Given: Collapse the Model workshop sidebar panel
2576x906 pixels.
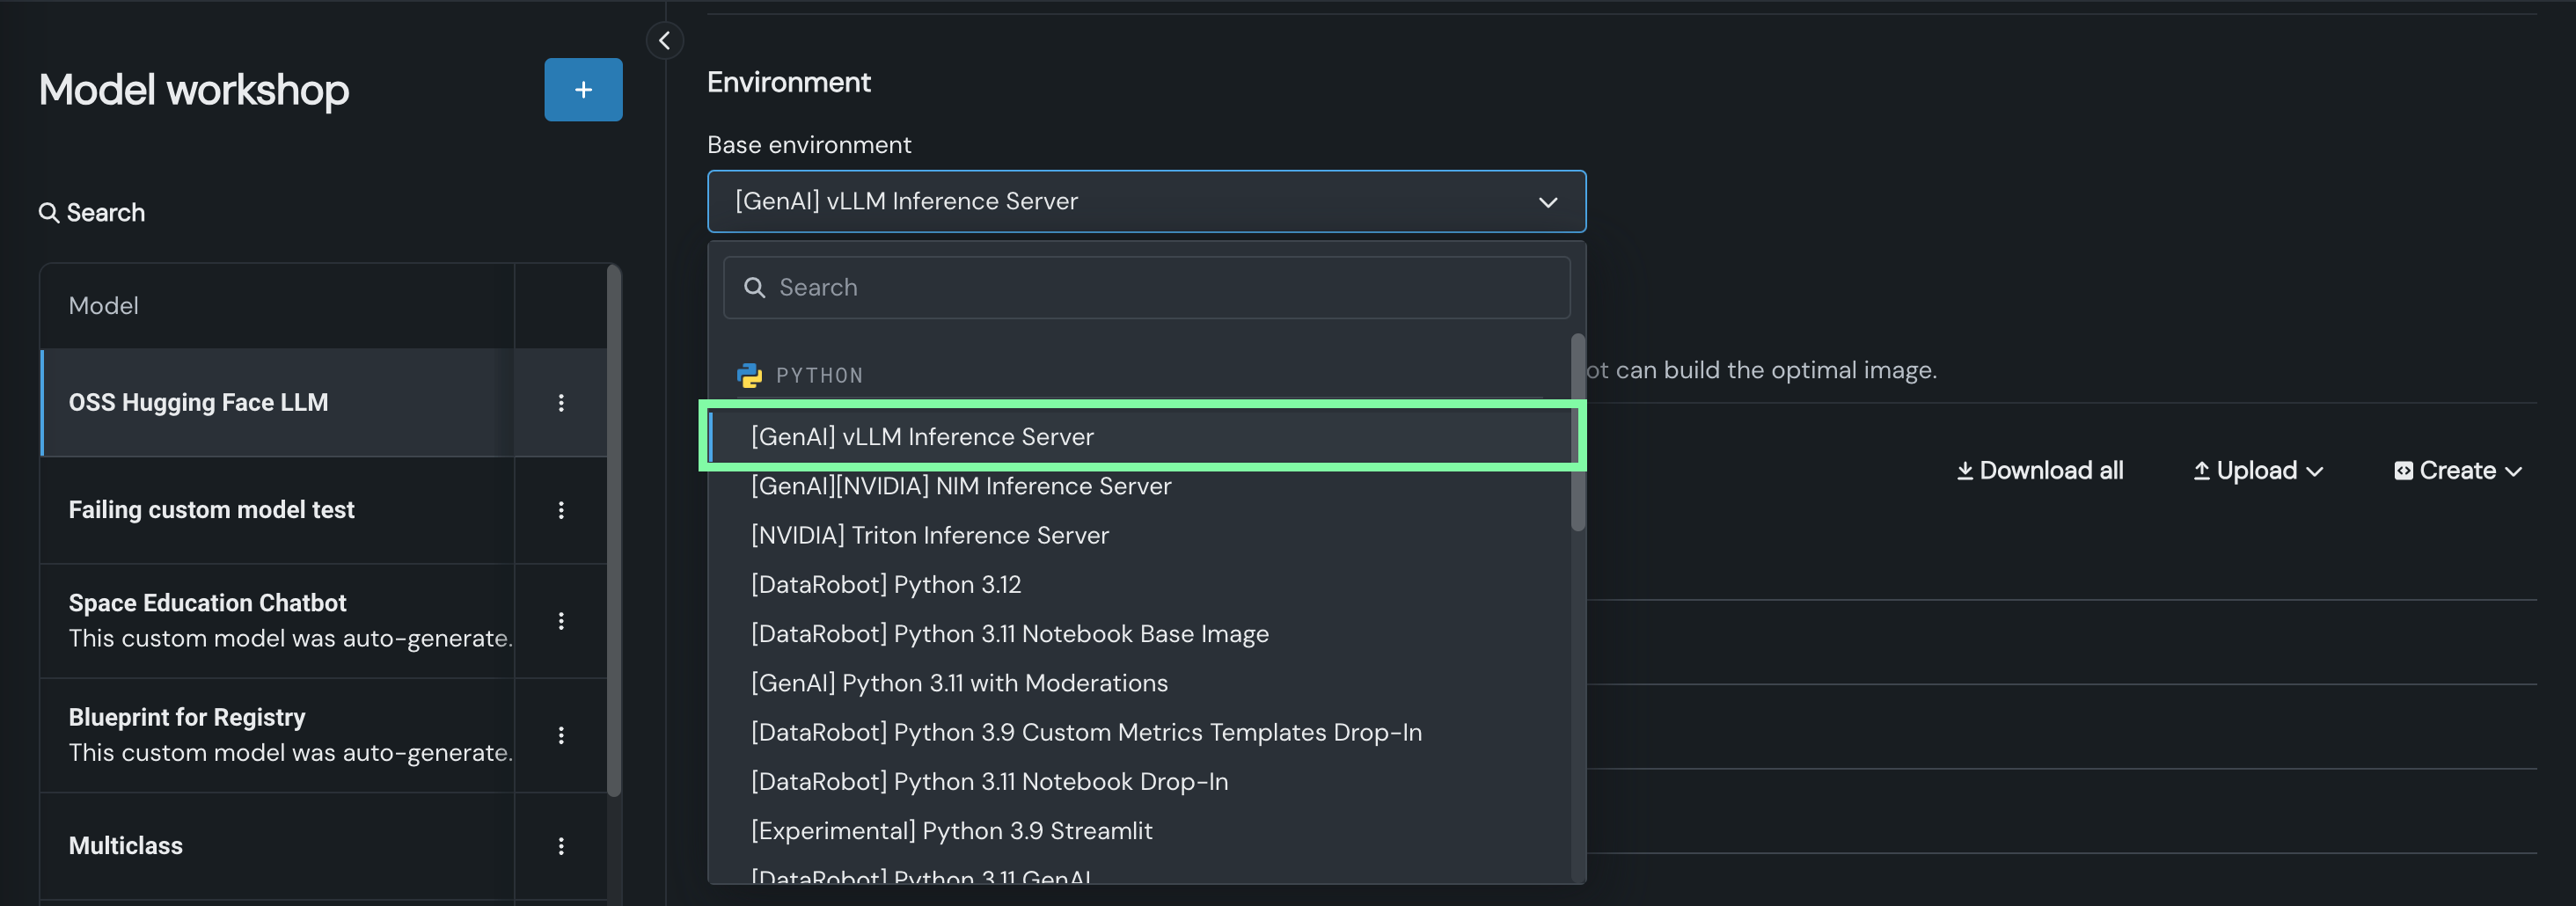Looking at the screenshot, I should (x=664, y=41).
